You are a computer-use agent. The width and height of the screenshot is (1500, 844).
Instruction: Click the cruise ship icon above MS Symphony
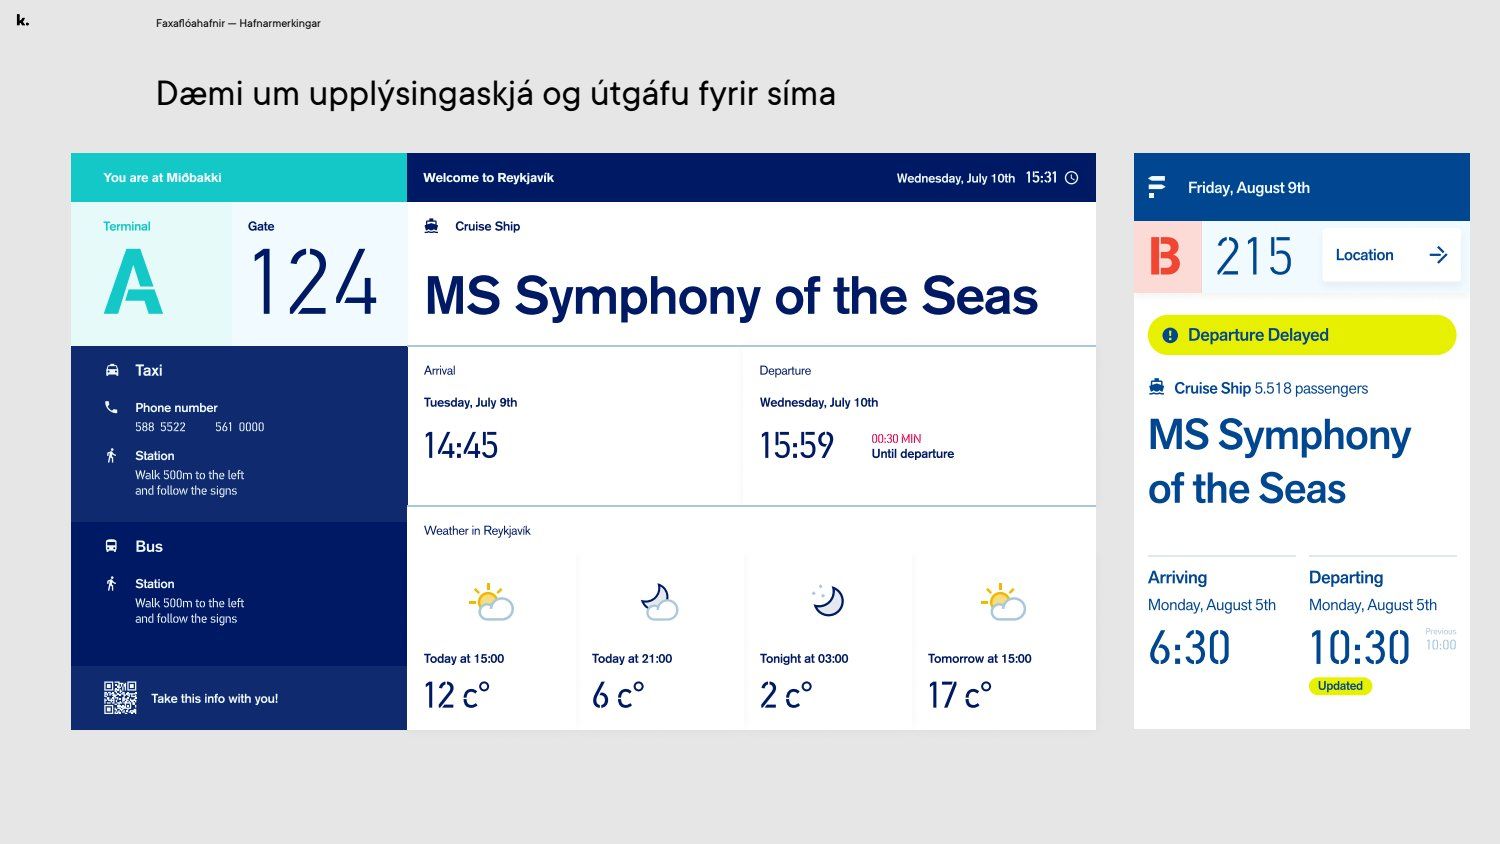click(431, 226)
